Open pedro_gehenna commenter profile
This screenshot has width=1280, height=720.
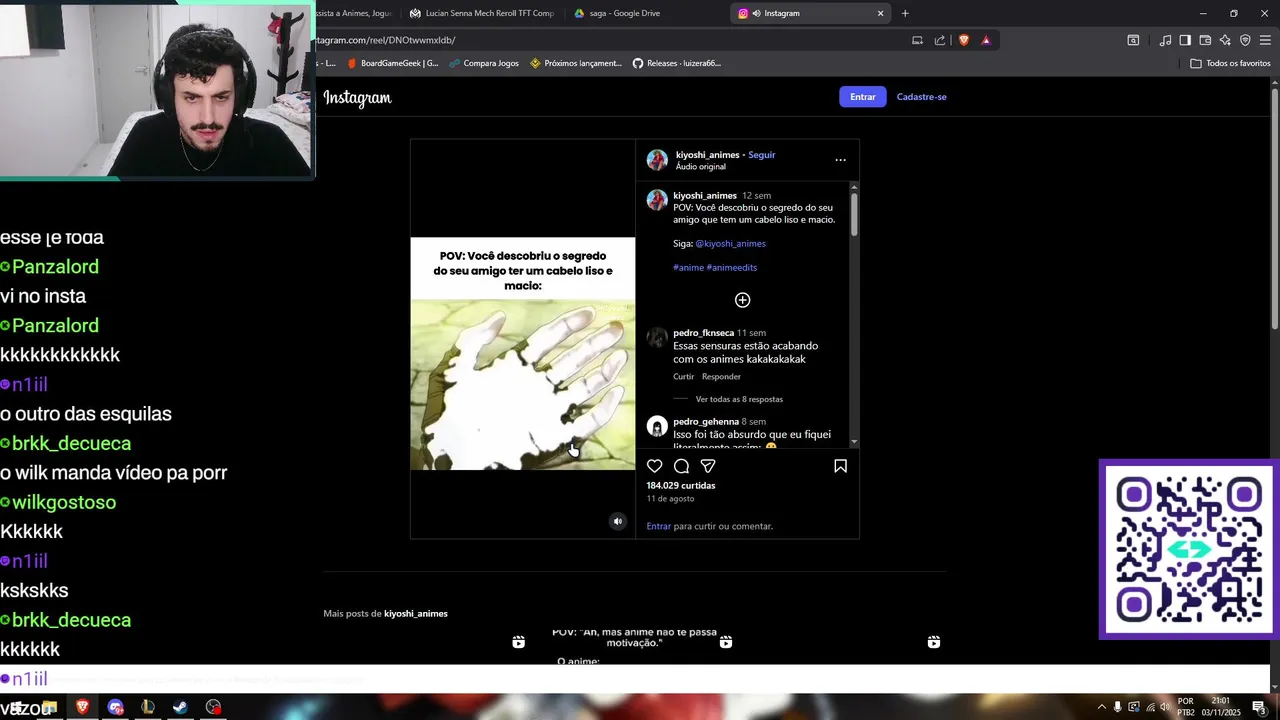click(x=705, y=422)
